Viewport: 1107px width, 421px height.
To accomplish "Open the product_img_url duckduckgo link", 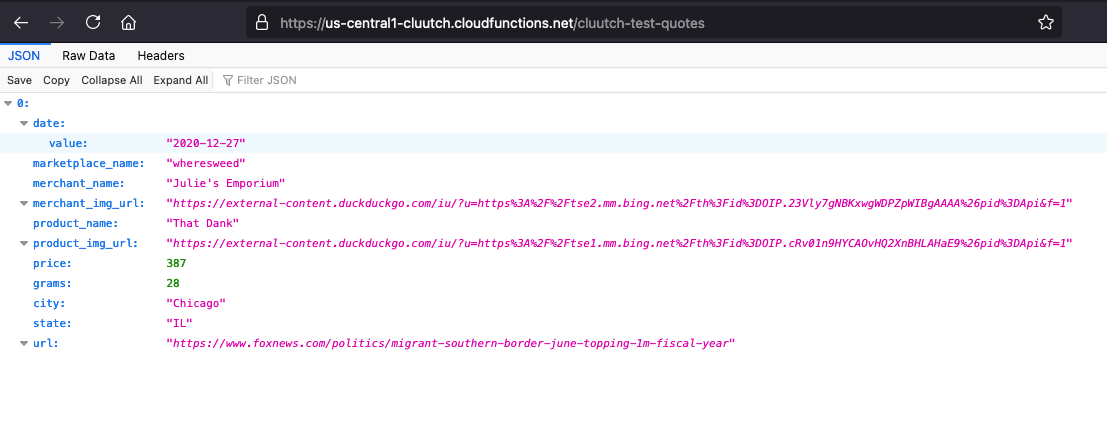I will click(619, 244).
